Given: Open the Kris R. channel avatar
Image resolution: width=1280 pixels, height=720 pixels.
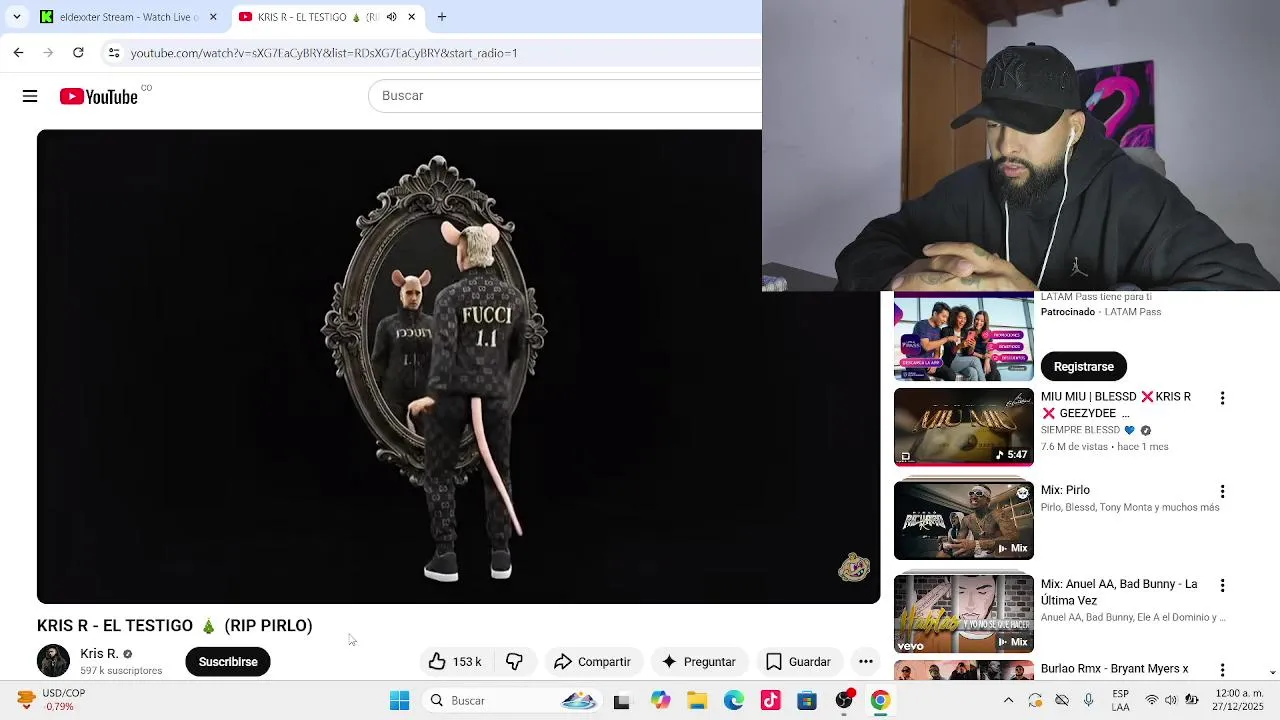Looking at the screenshot, I should pos(53,661).
